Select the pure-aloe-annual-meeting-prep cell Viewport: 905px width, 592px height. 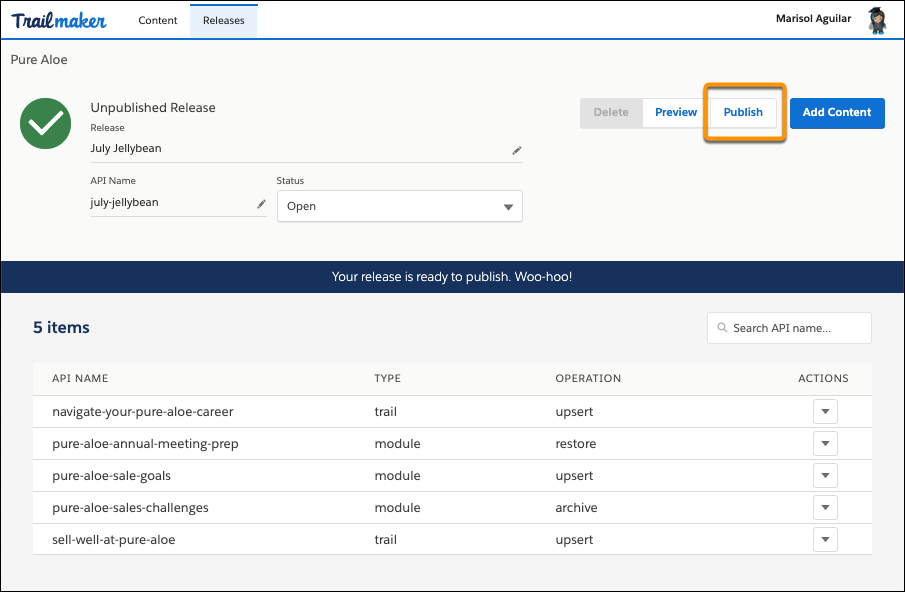click(145, 444)
